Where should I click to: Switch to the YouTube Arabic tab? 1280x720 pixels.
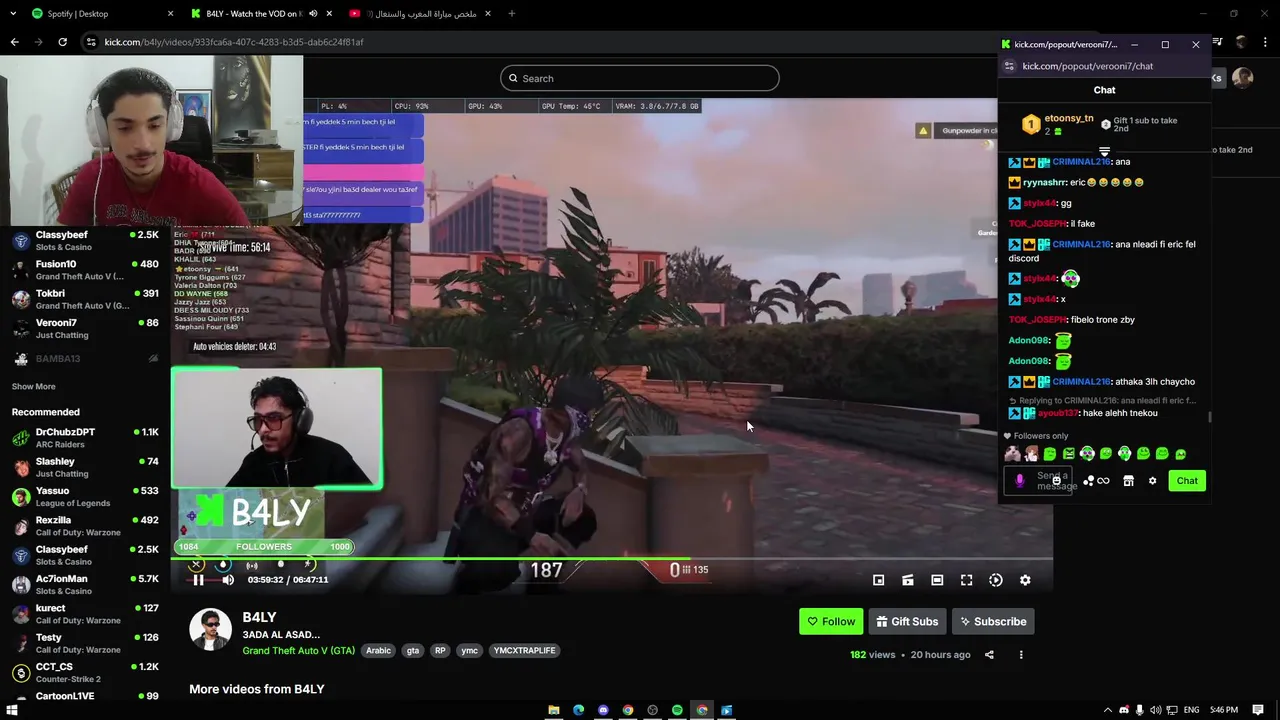[420, 14]
